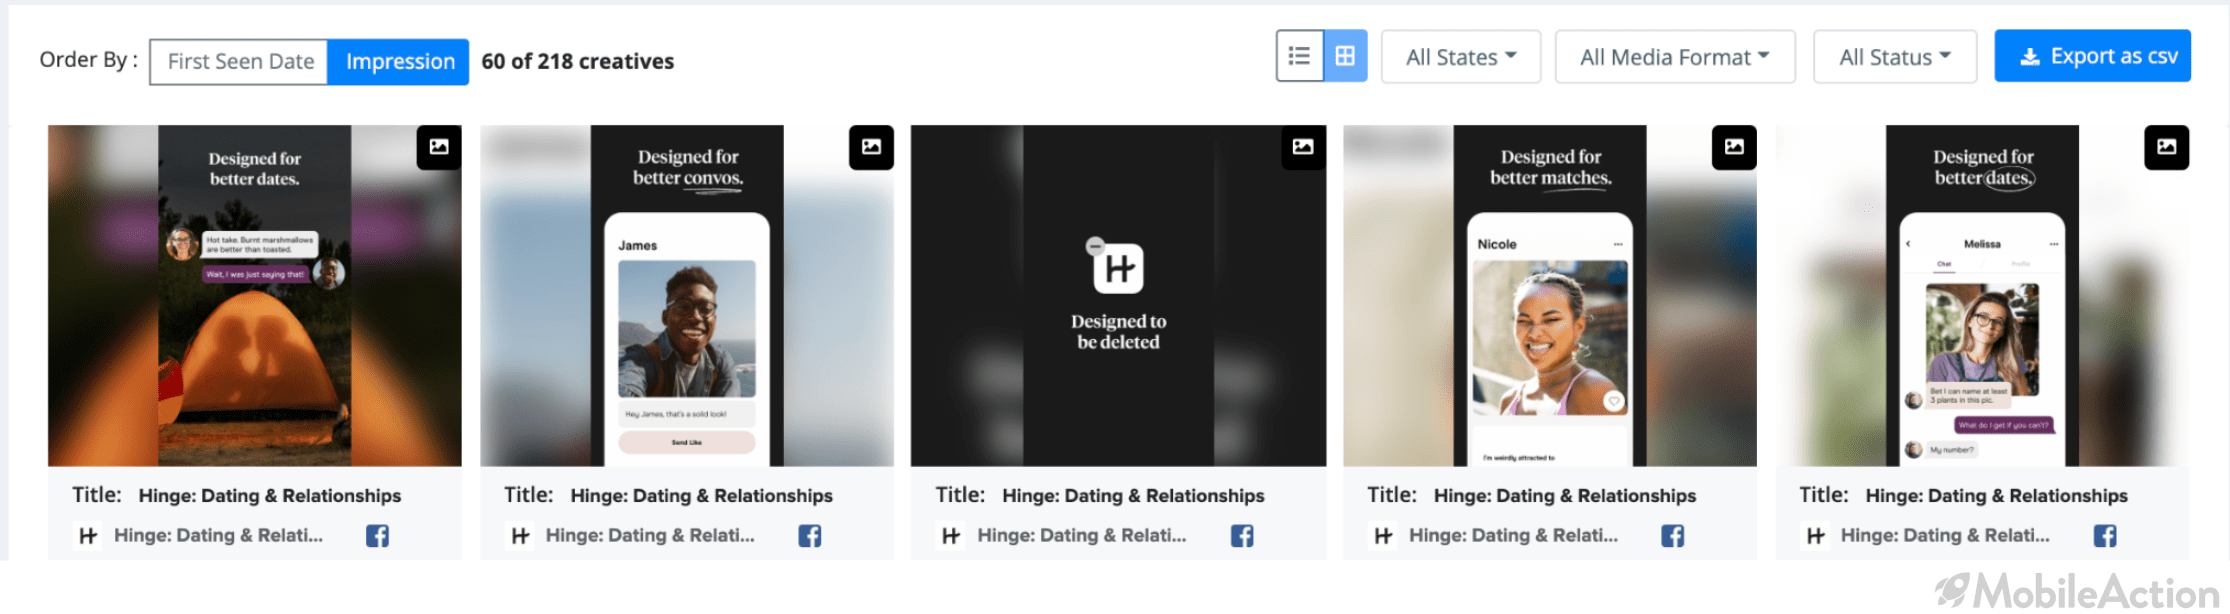The width and height of the screenshot is (2230, 614).
Task: Open the All States dropdown
Action: coord(1461,57)
